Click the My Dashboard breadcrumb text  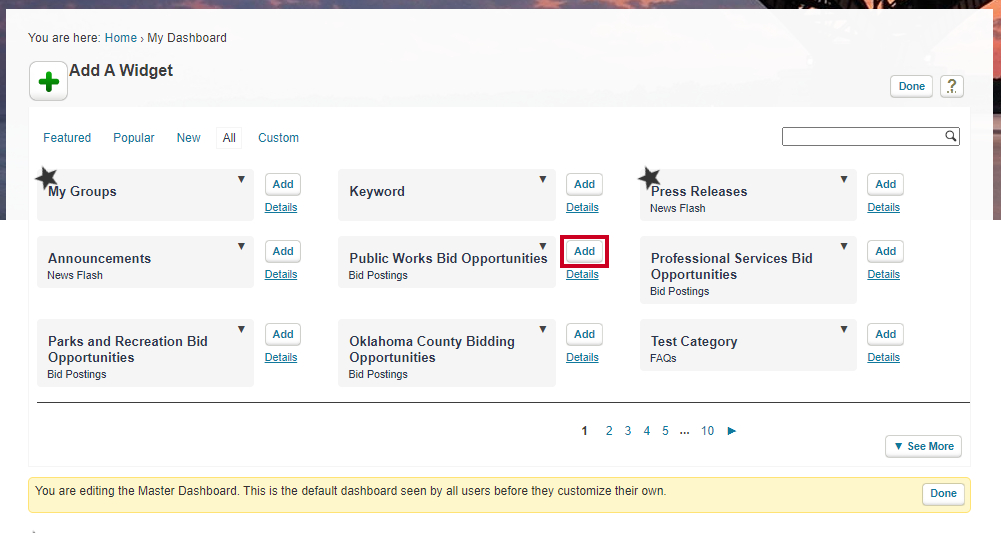187,38
